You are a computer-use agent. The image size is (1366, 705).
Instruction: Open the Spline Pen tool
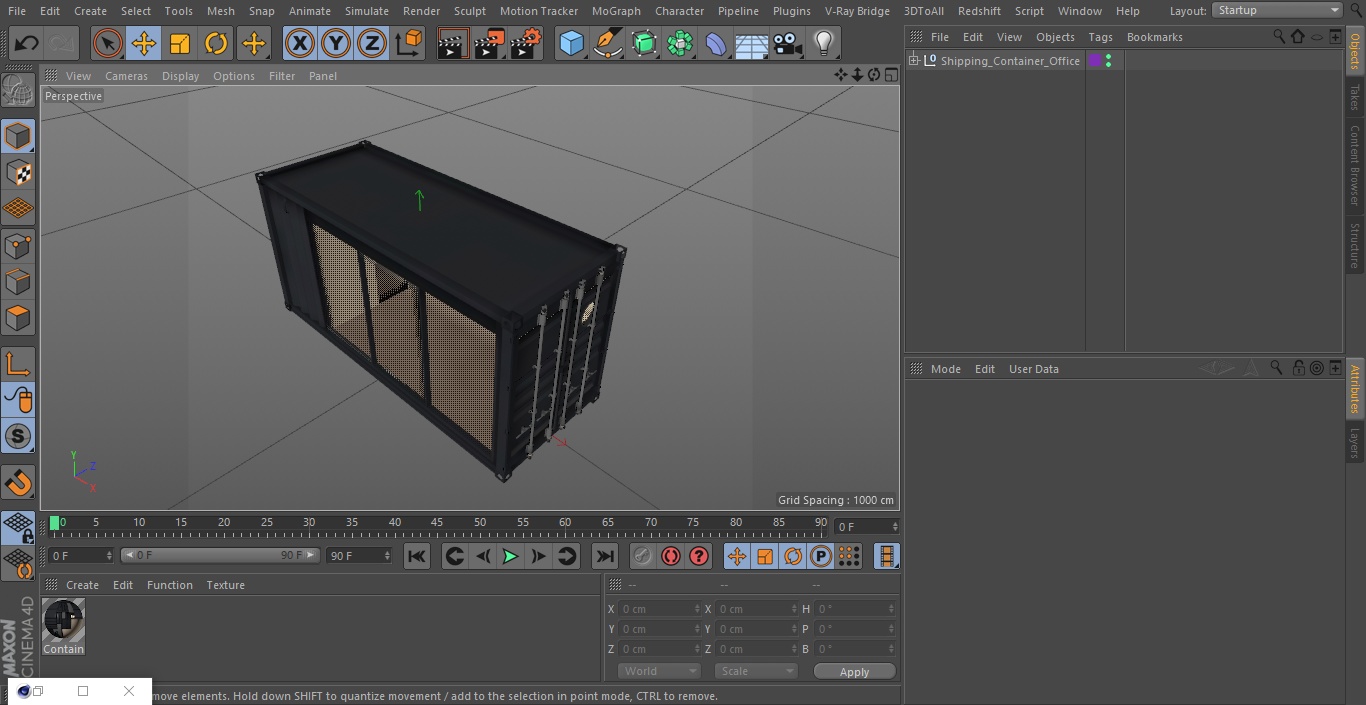[x=608, y=43]
